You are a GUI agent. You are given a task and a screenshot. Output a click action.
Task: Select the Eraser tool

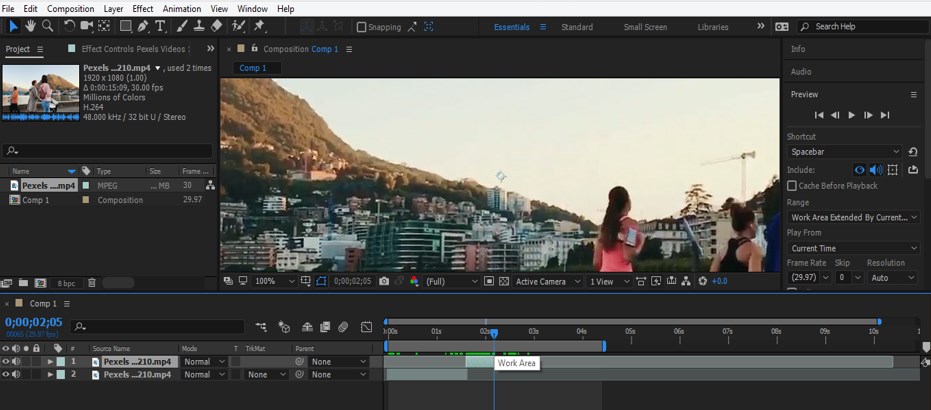pos(217,26)
